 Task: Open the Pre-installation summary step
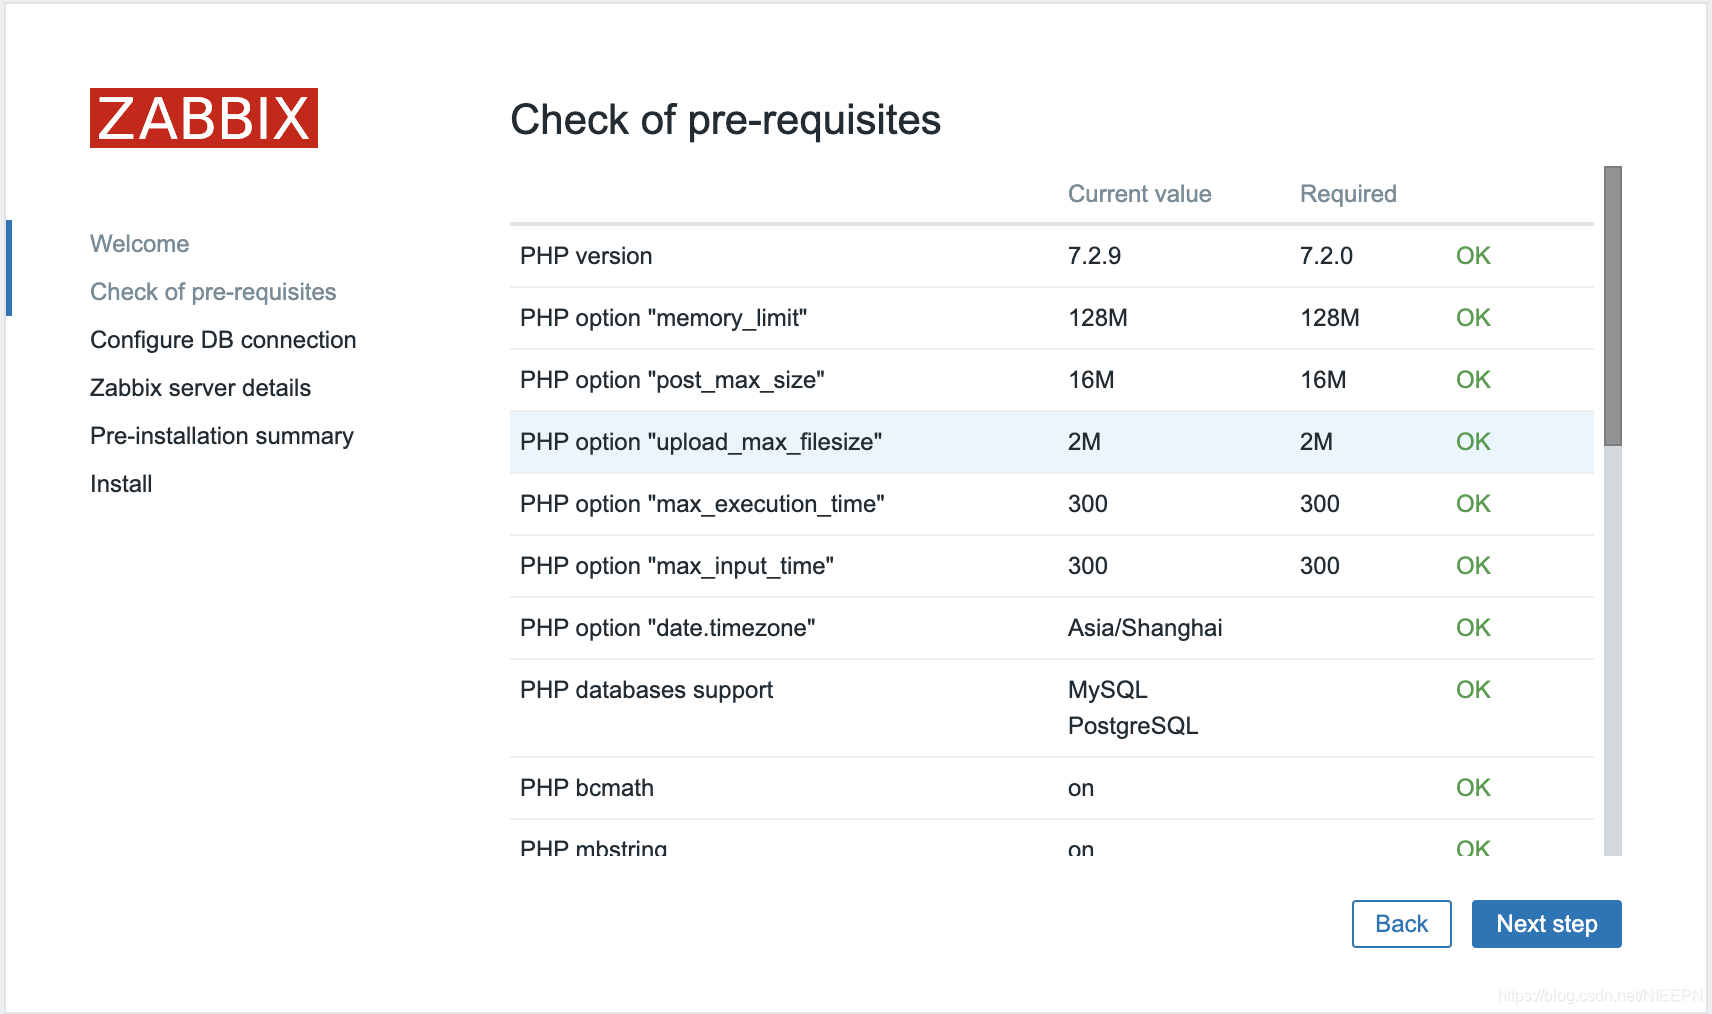tap(221, 435)
